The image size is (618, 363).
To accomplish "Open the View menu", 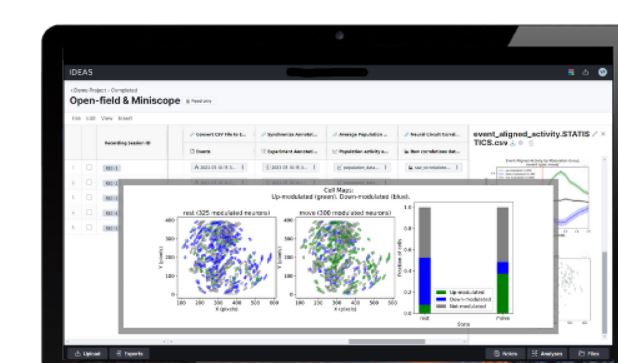I will pos(107,118).
